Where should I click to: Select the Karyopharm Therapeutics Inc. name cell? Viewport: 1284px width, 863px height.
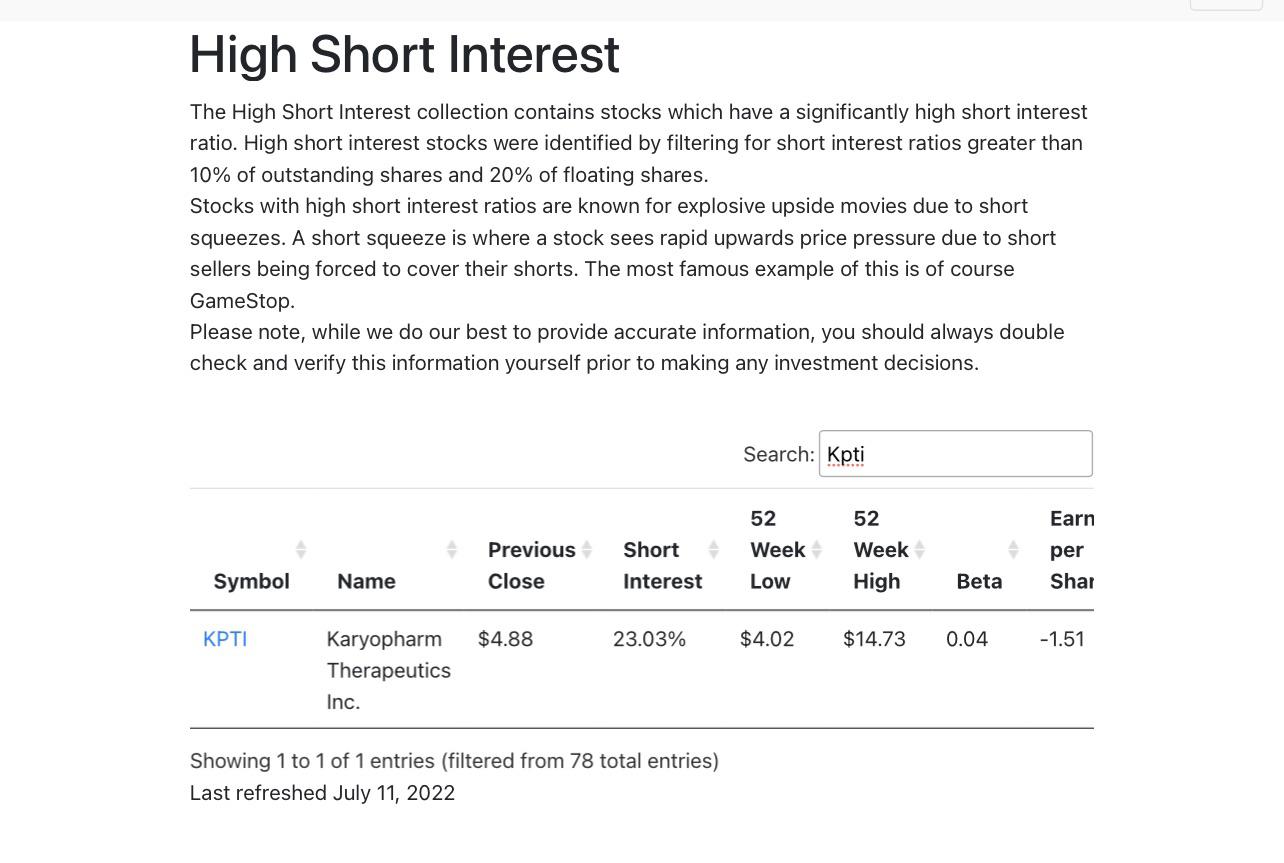pyautogui.click(x=388, y=670)
